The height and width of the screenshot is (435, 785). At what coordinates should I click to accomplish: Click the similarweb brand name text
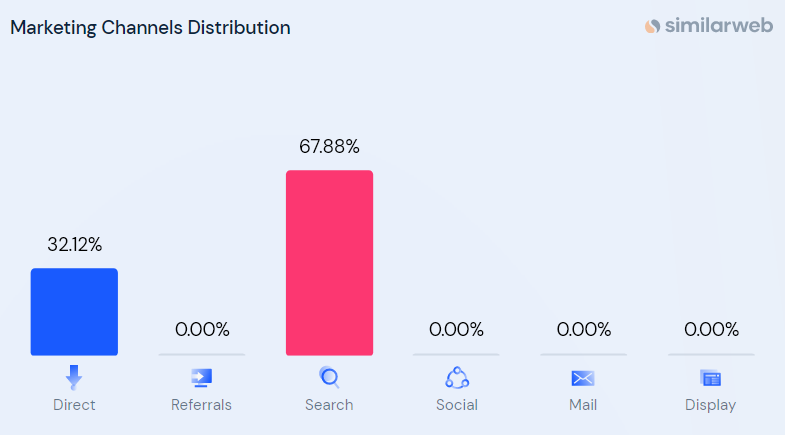tap(719, 25)
